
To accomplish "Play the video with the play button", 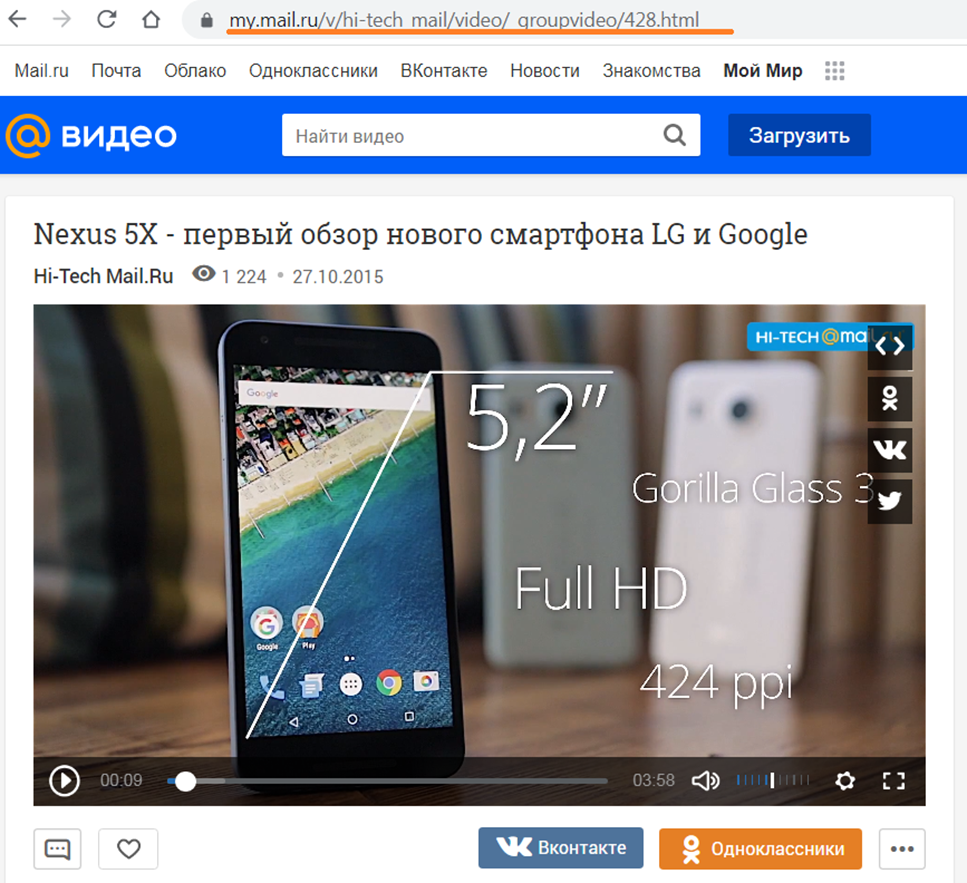I will [x=64, y=781].
